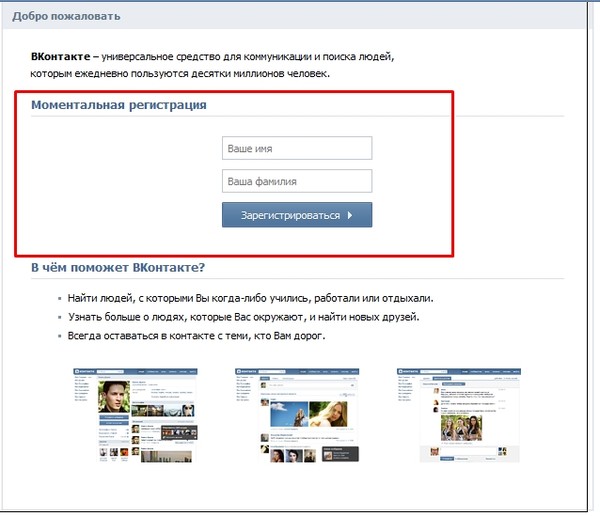Click the "Зарегистрироваться" register button

pos(297,215)
